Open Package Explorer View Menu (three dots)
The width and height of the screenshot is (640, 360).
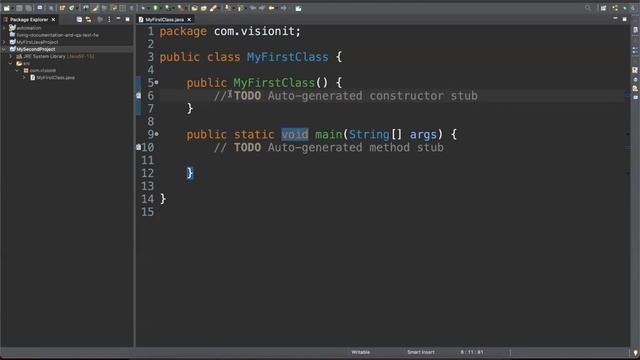click(109, 19)
